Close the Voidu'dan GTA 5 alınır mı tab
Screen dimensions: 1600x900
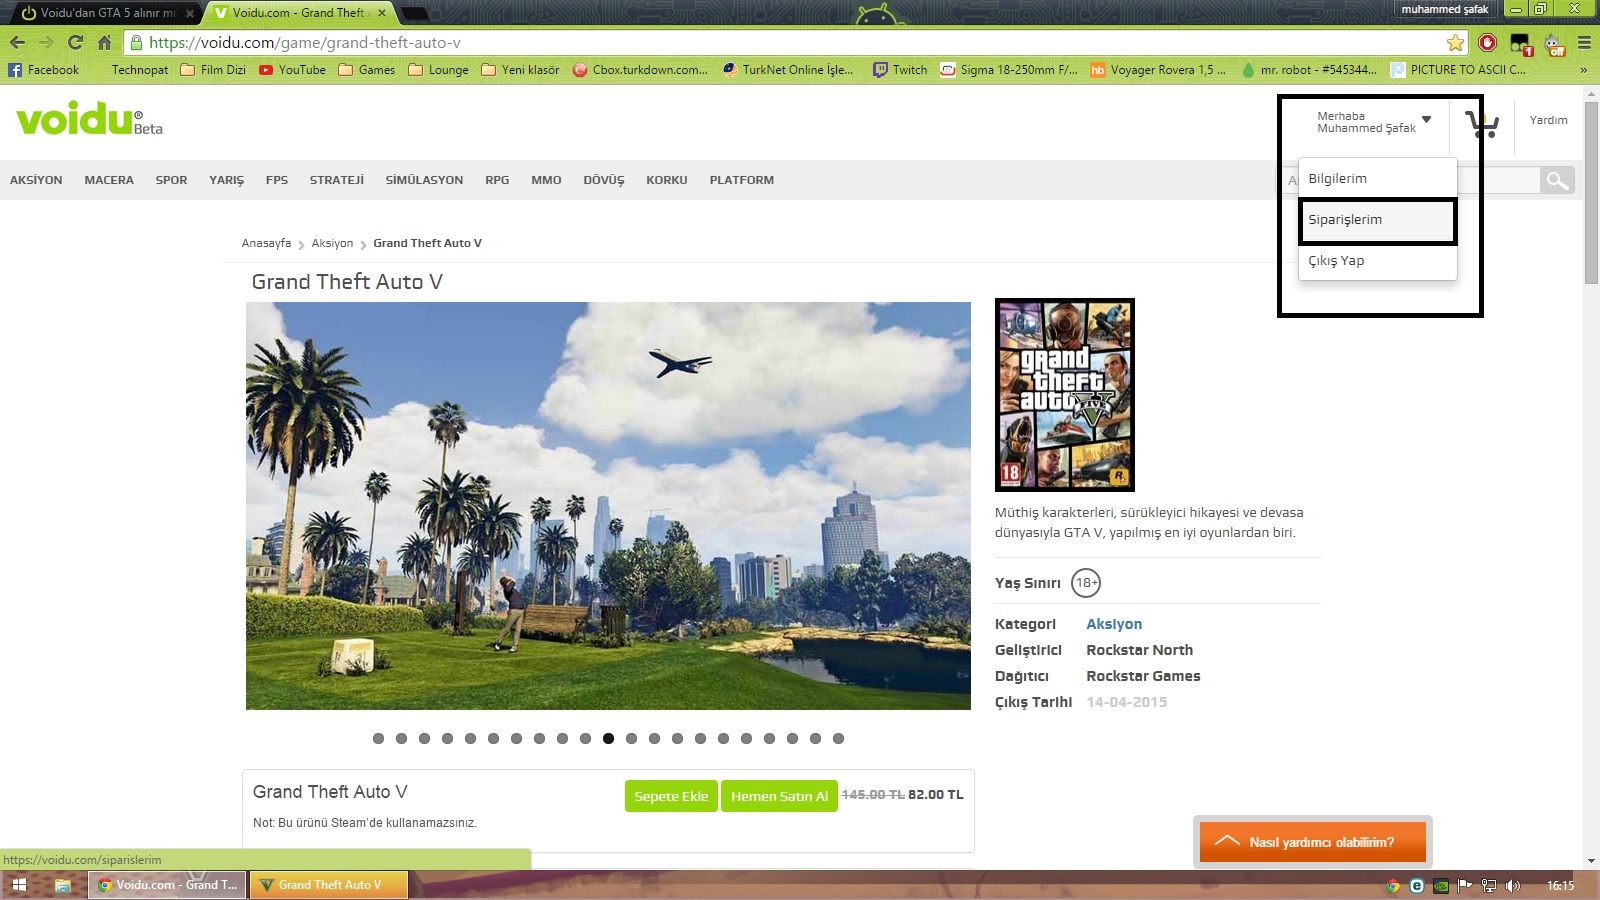click(x=190, y=13)
